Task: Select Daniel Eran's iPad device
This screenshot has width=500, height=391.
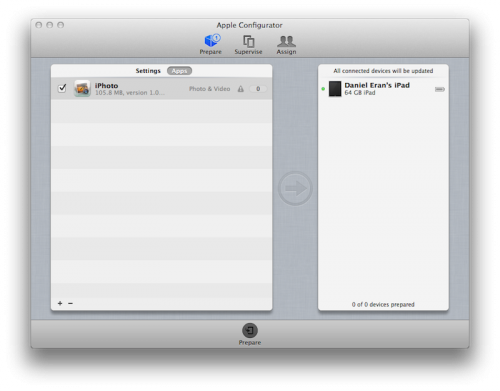Action: 383,89
